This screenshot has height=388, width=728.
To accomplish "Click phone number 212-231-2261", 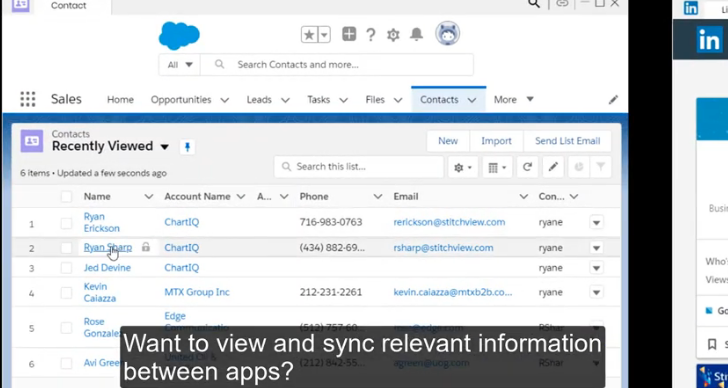I will [x=331, y=292].
